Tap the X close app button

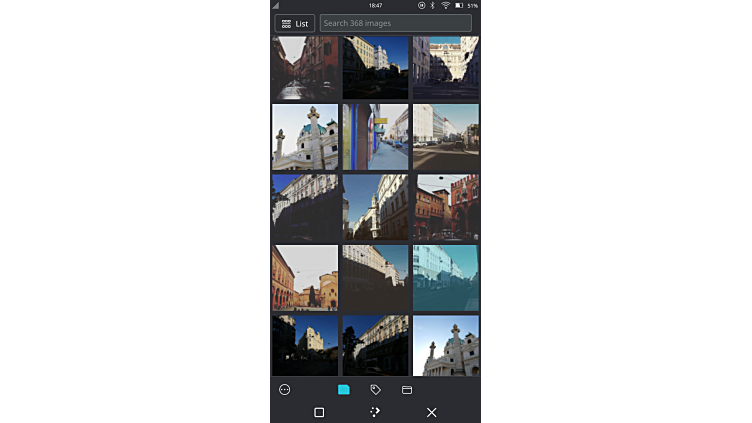[432, 412]
